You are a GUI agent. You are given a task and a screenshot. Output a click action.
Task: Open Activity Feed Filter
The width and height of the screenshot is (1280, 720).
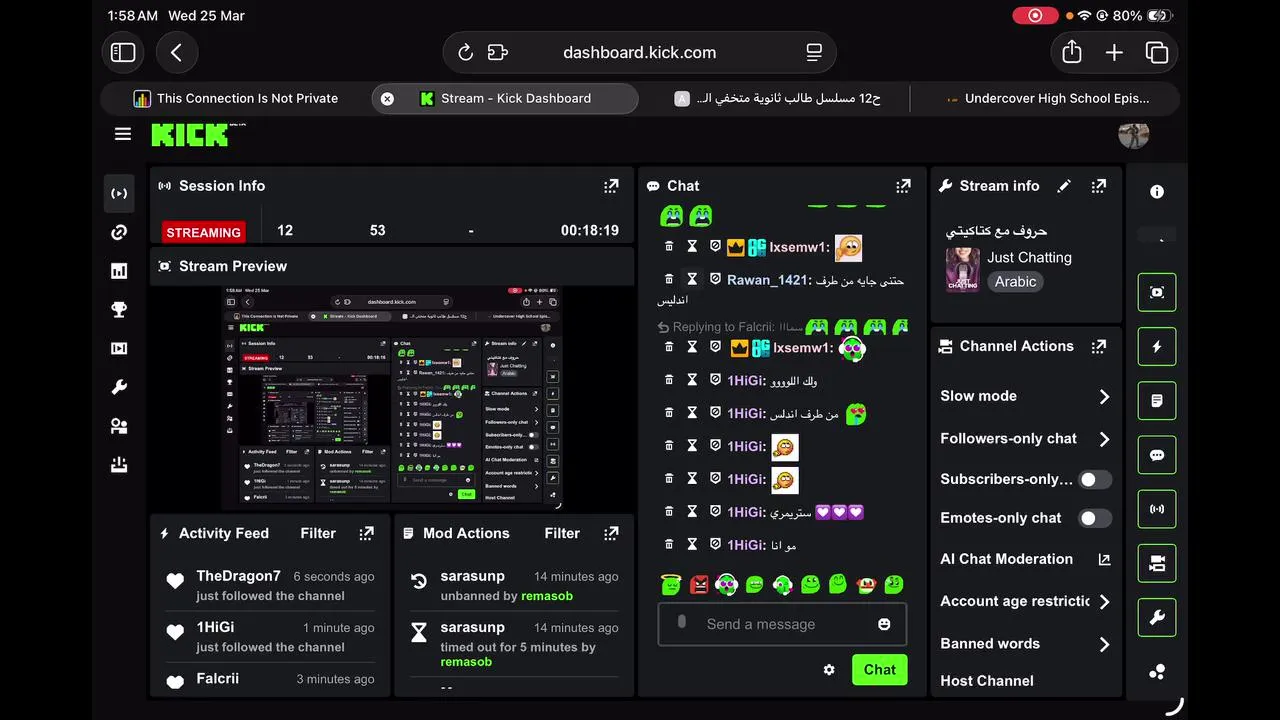click(318, 533)
